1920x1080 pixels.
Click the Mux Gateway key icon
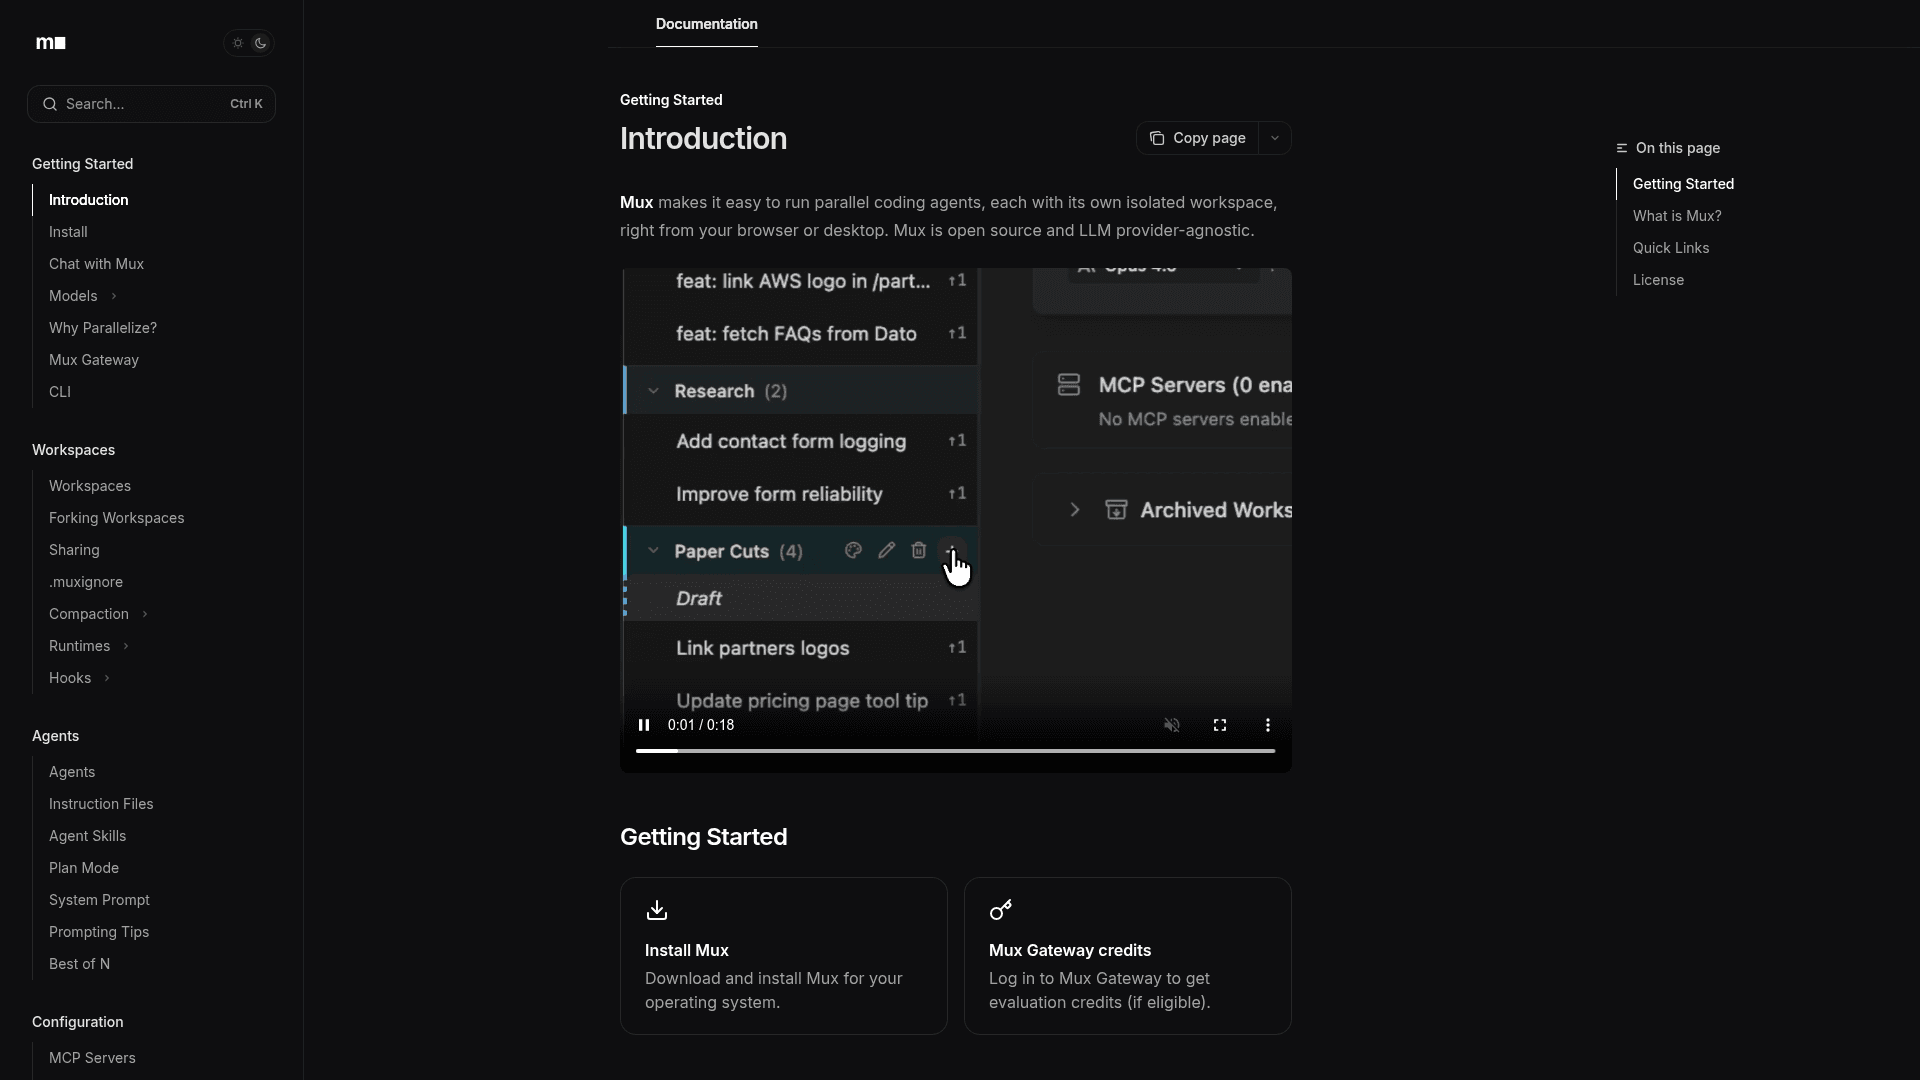(1001, 910)
